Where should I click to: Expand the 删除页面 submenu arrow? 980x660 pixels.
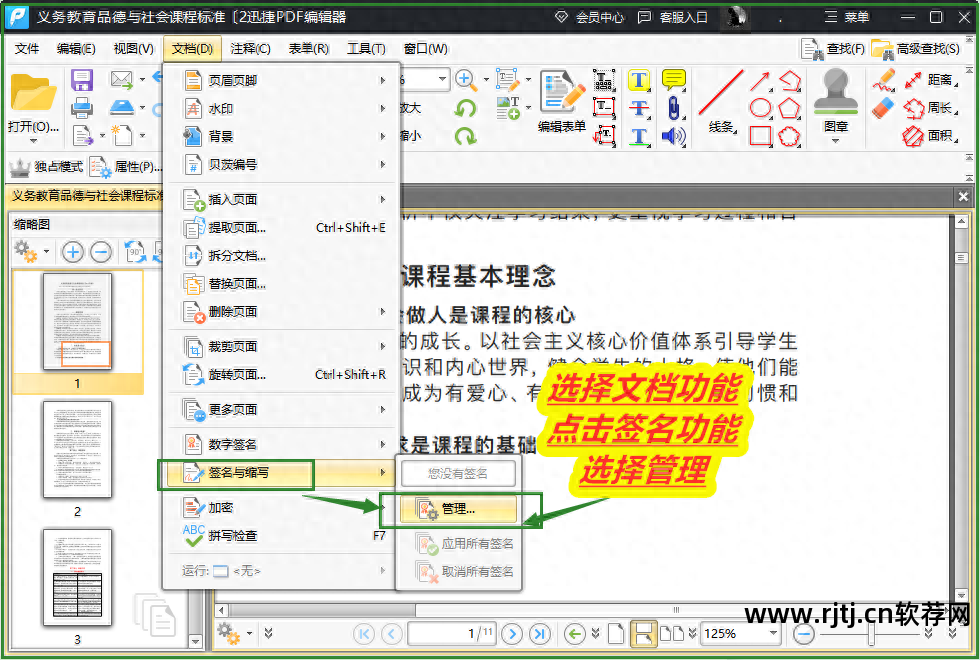382,311
